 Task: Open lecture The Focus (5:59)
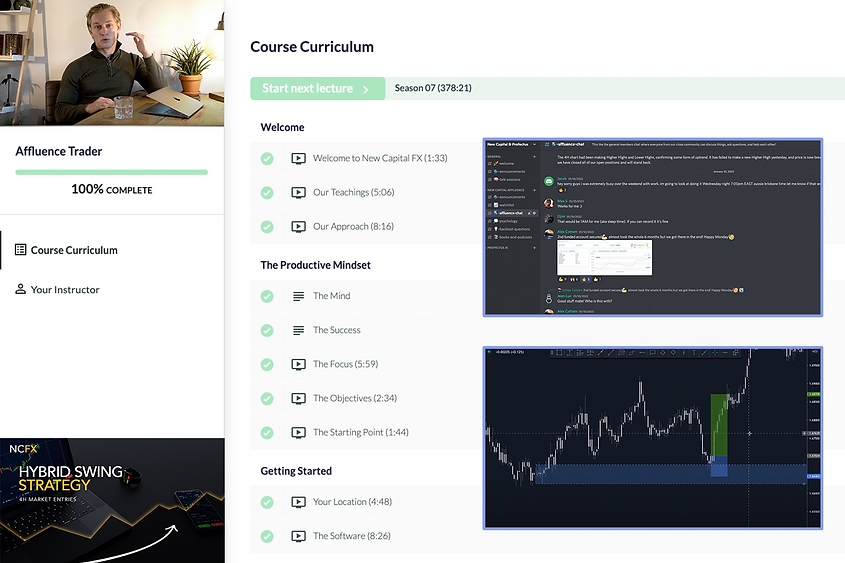click(x=345, y=364)
